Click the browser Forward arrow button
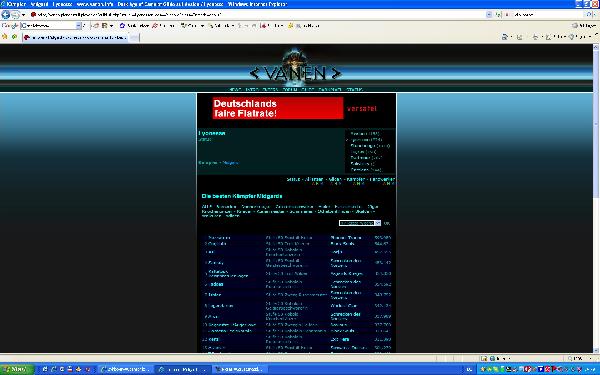This screenshot has height=375, width=600. (x=15, y=15)
